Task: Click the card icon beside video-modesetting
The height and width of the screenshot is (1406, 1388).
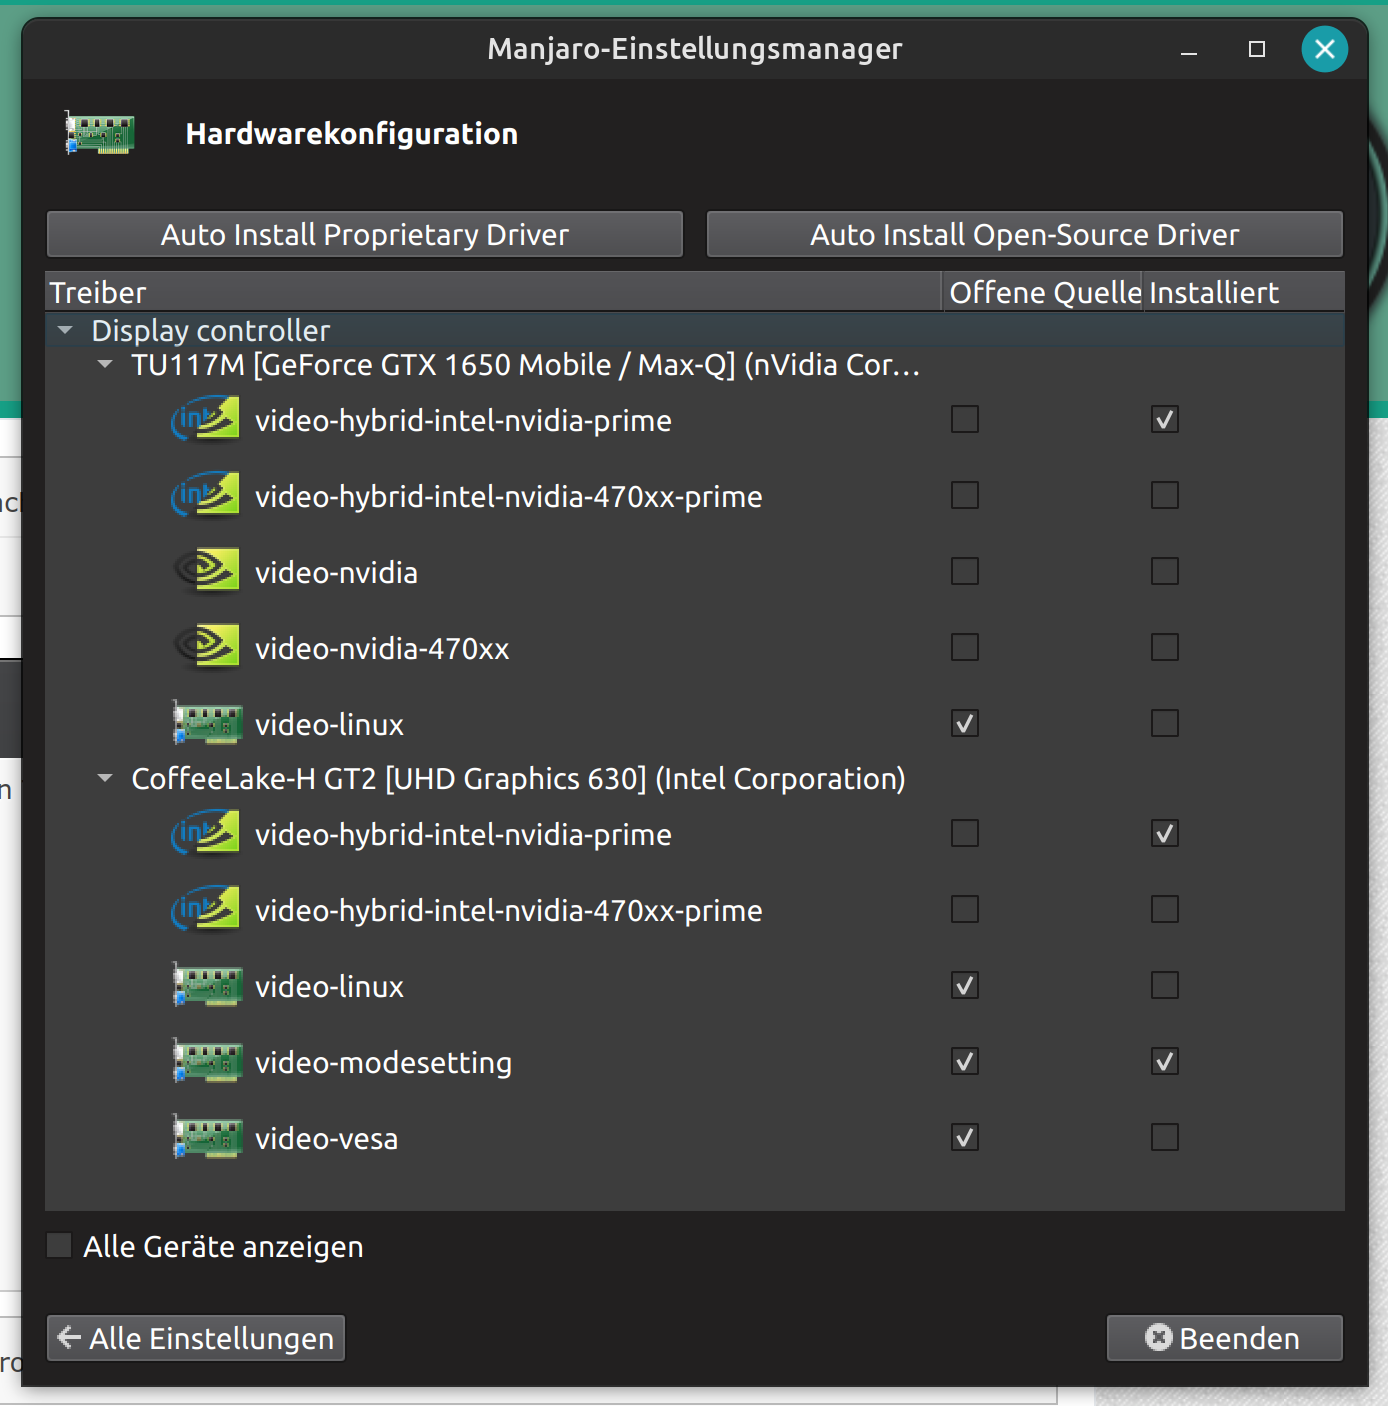Action: 207,1062
